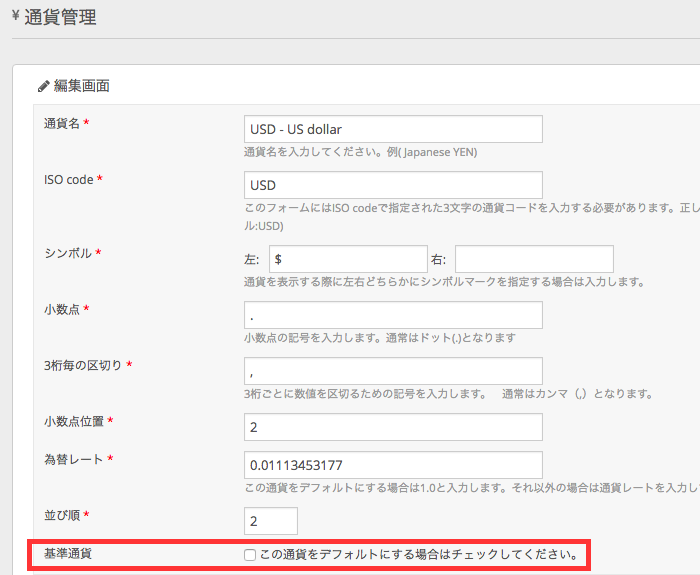Screen dimensions: 700x575
Task: Click into the ISO code input box
Action: [393, 185]
